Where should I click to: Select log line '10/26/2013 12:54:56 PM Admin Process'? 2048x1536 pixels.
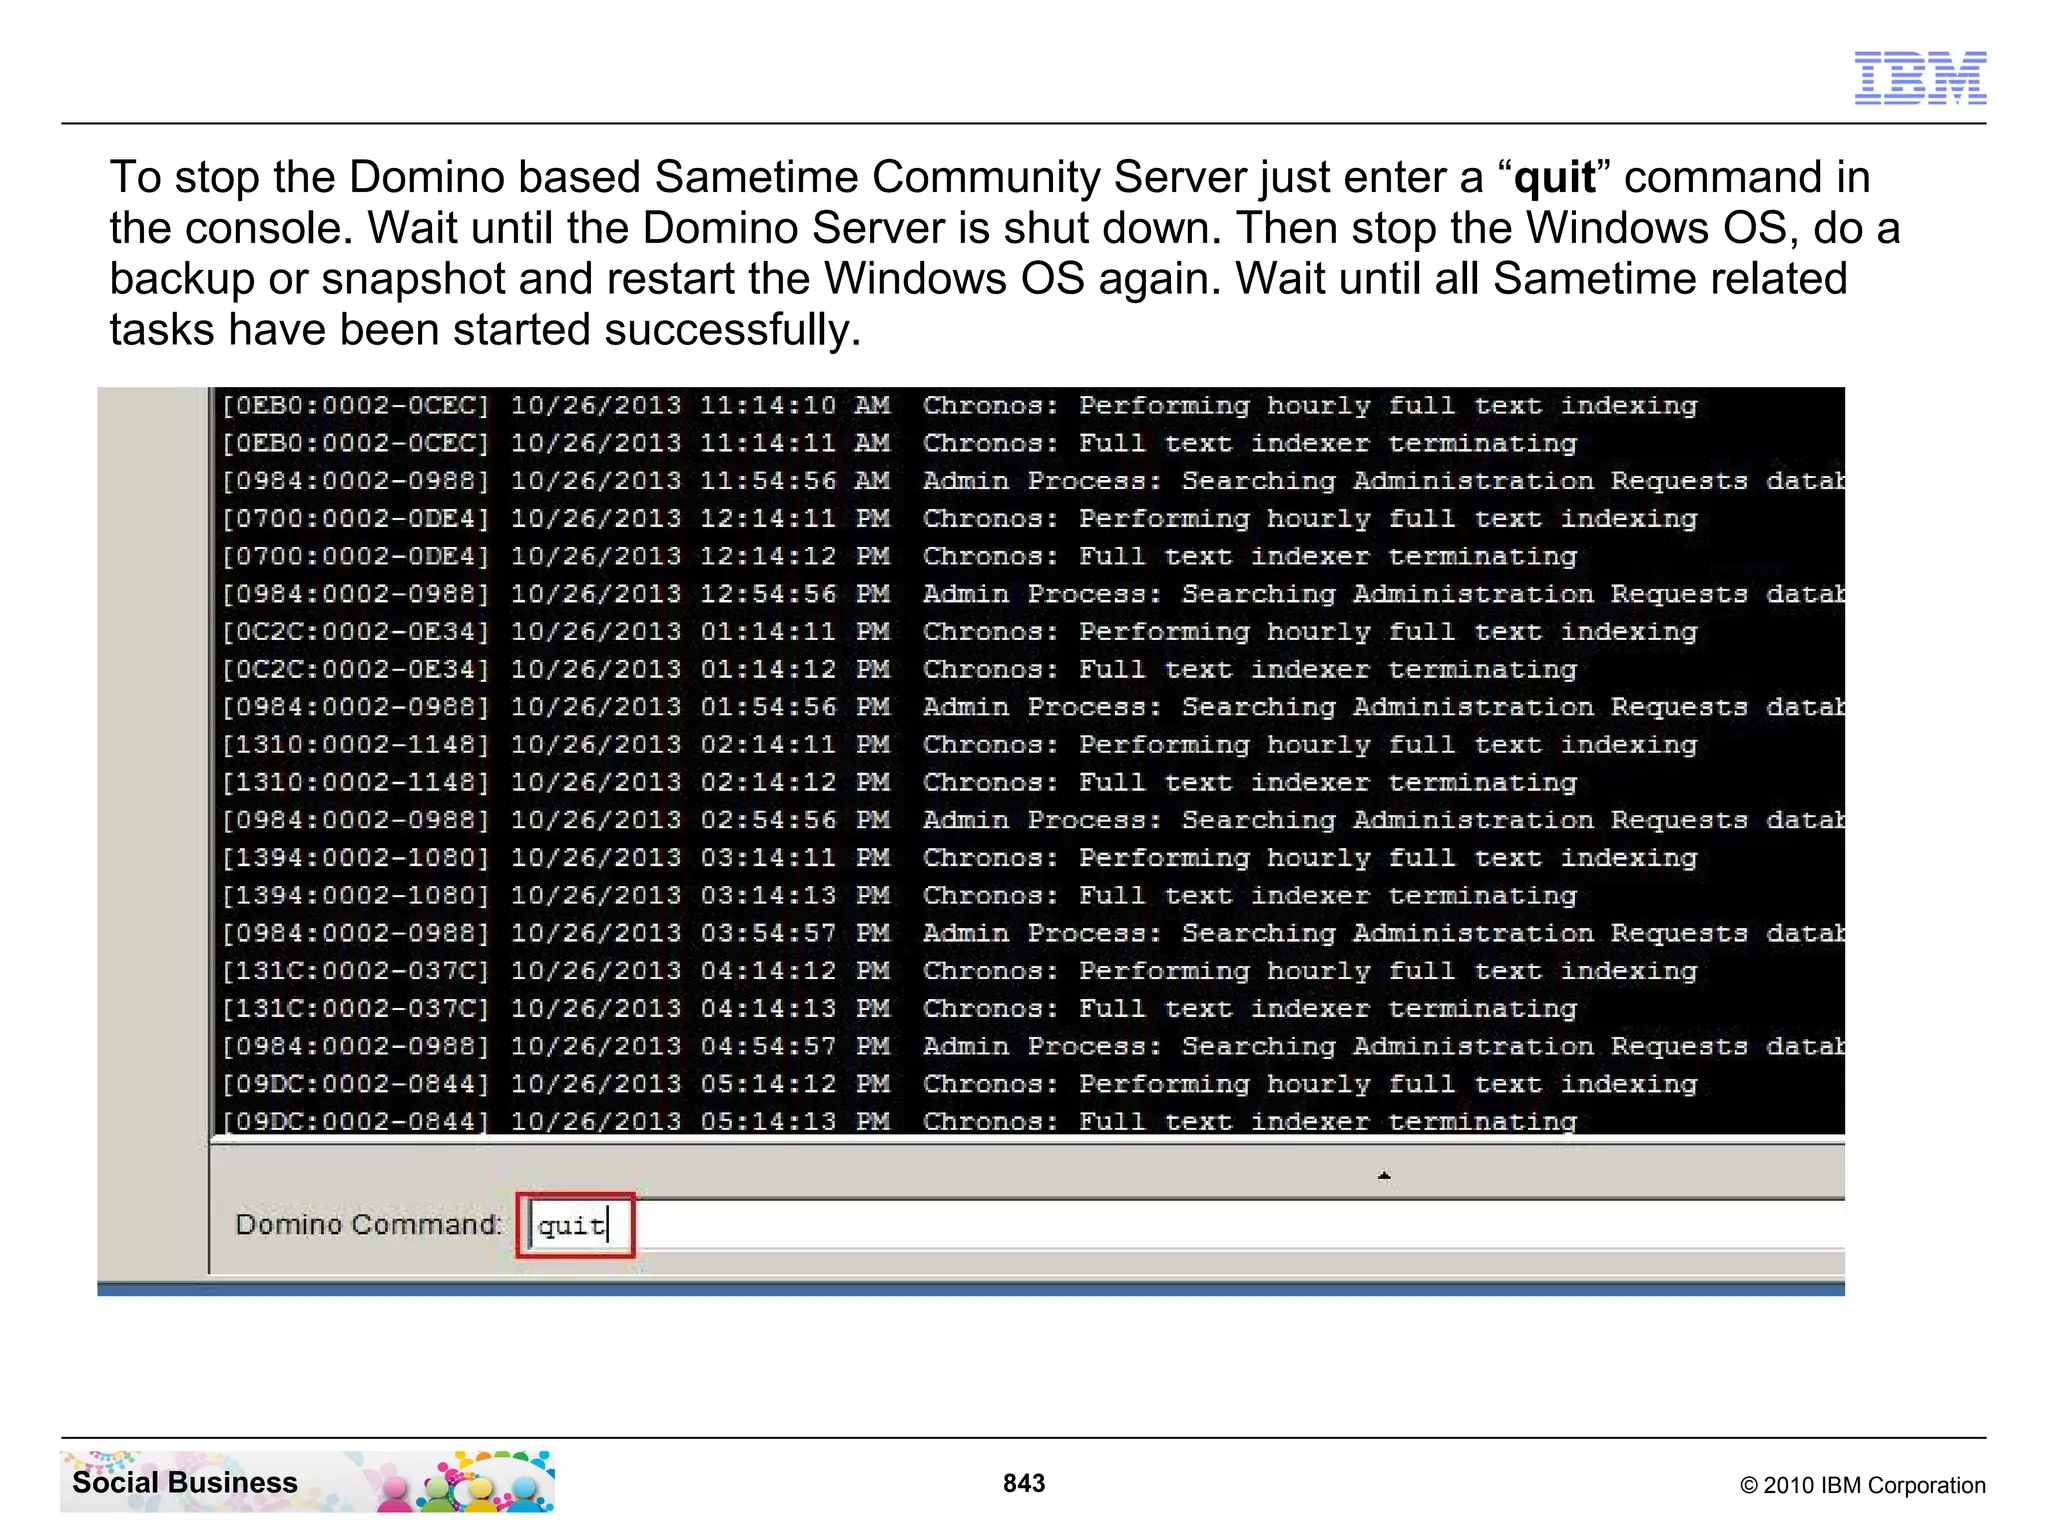[1032, 594]
